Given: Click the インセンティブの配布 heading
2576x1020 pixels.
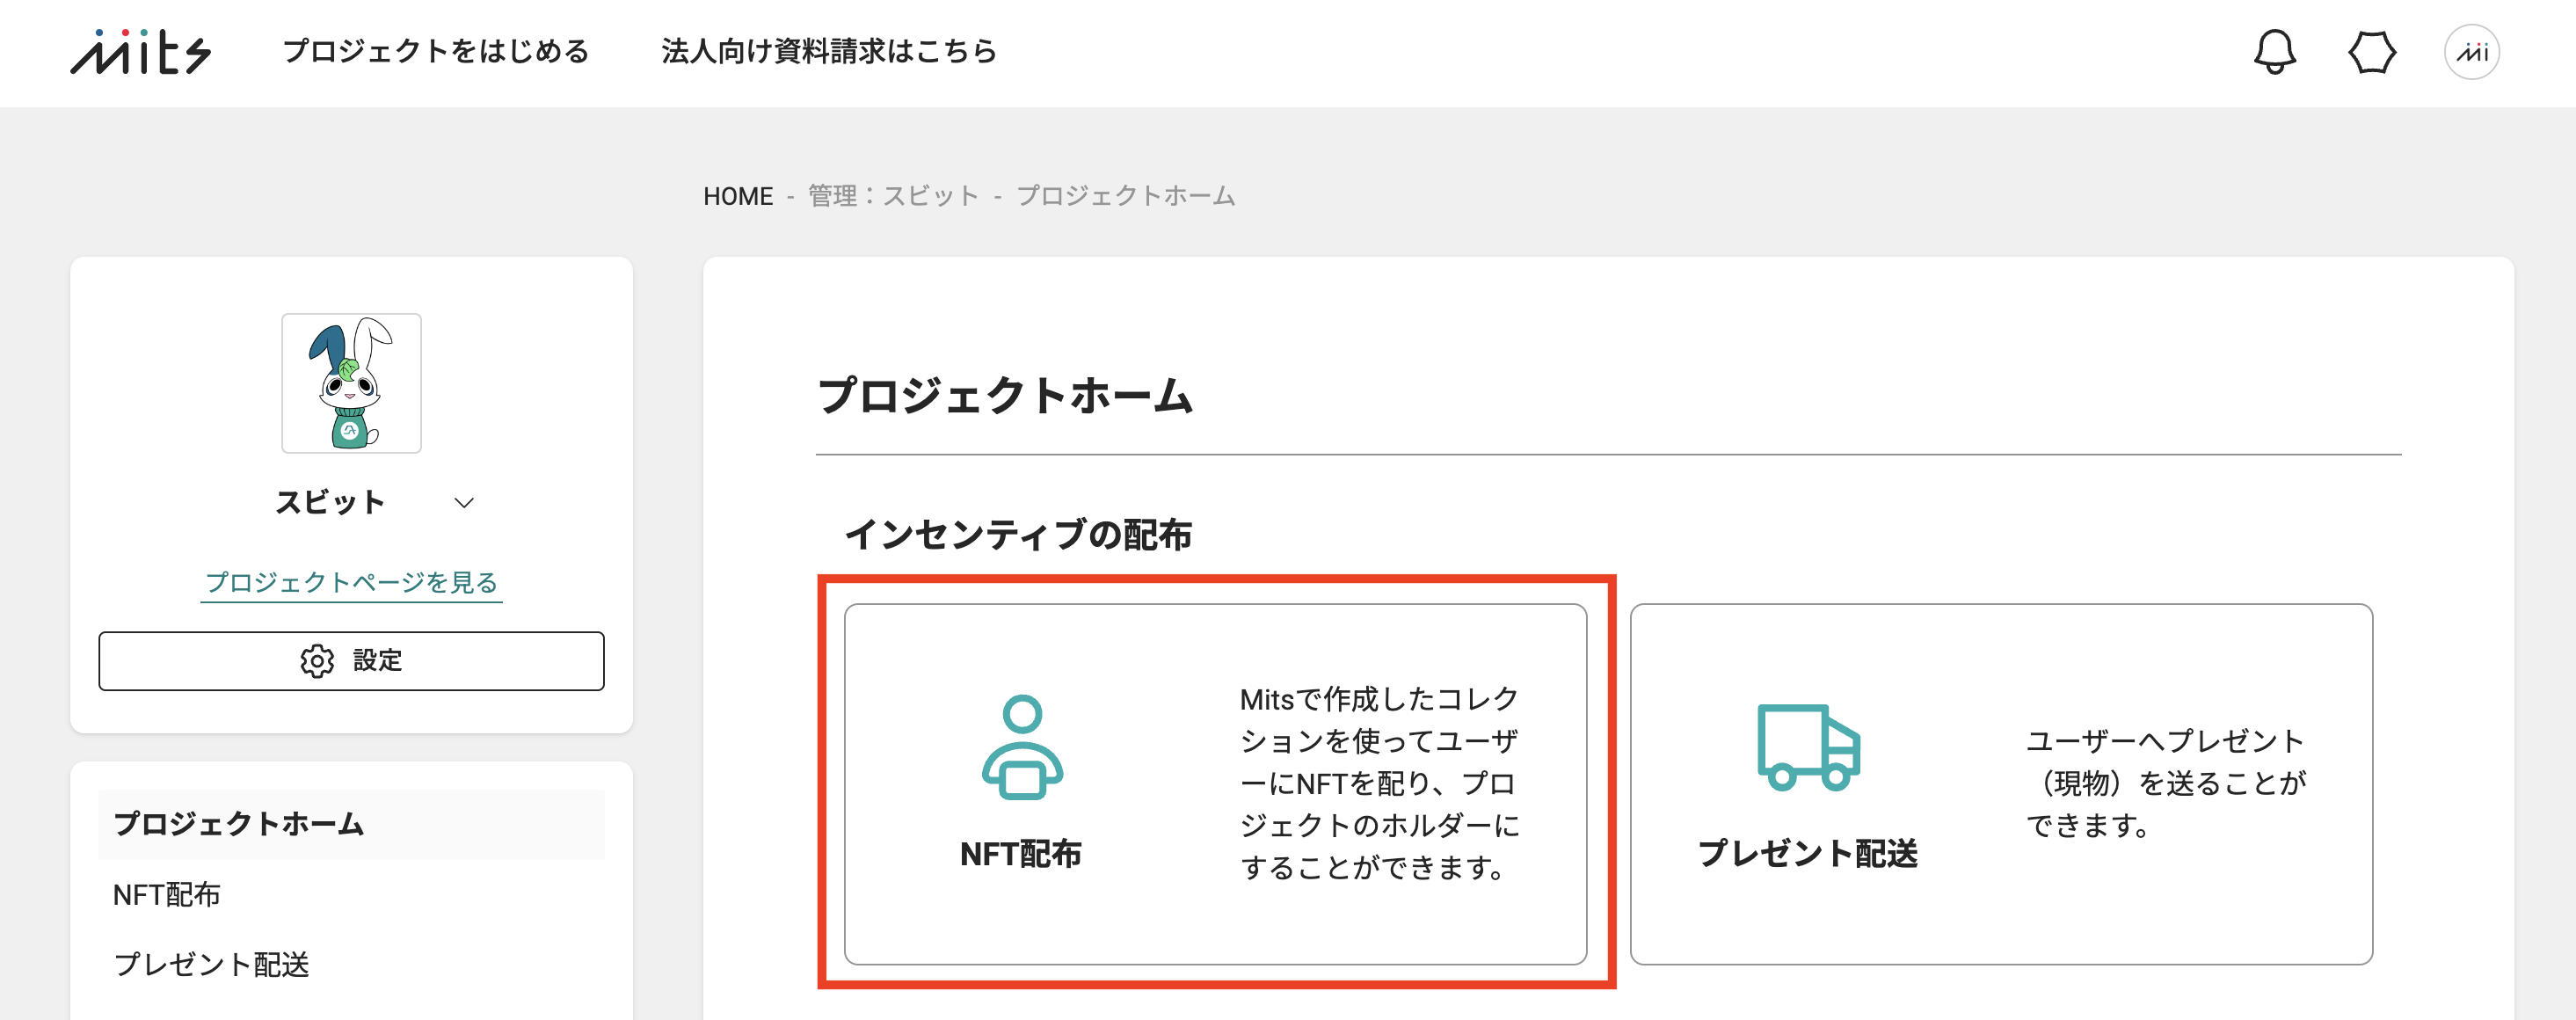Looking at the screenshot, I should 1018,535.
